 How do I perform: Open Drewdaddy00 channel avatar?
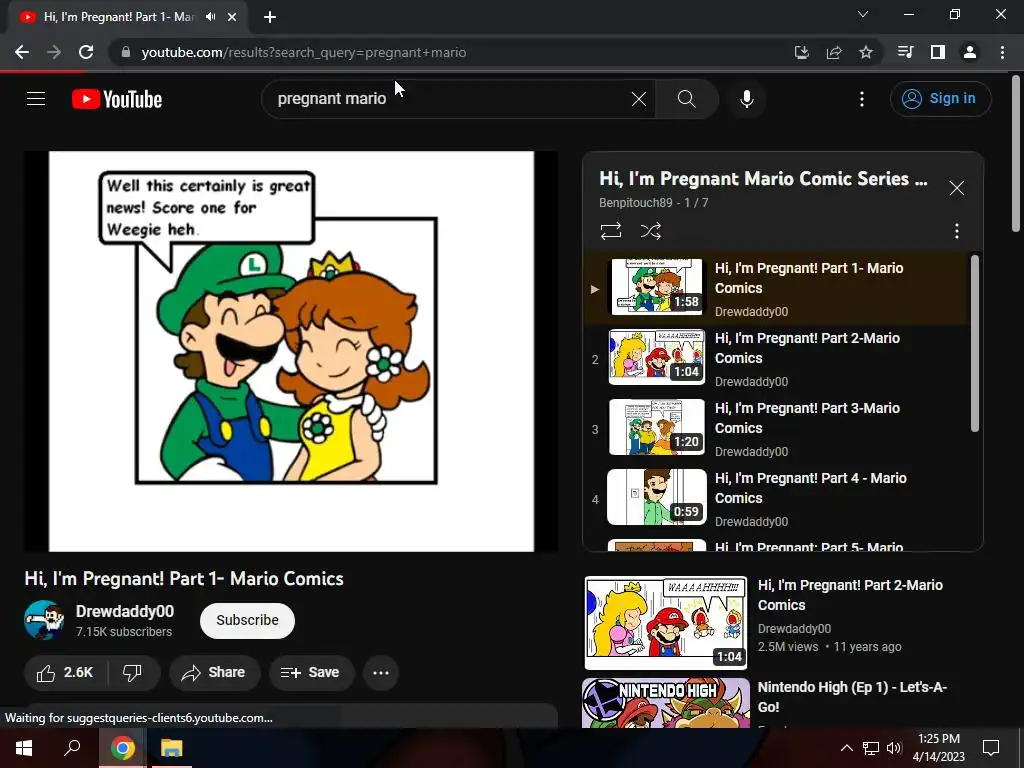pos(44,620)
